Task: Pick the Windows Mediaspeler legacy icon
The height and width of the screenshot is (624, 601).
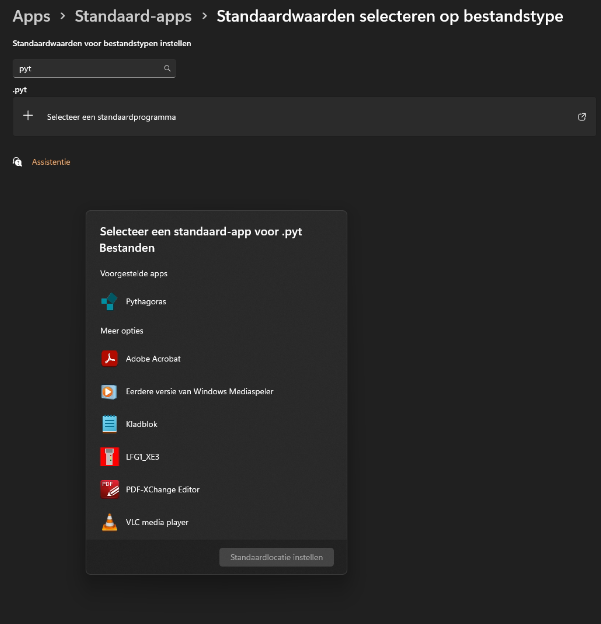Action: point(109,392)
